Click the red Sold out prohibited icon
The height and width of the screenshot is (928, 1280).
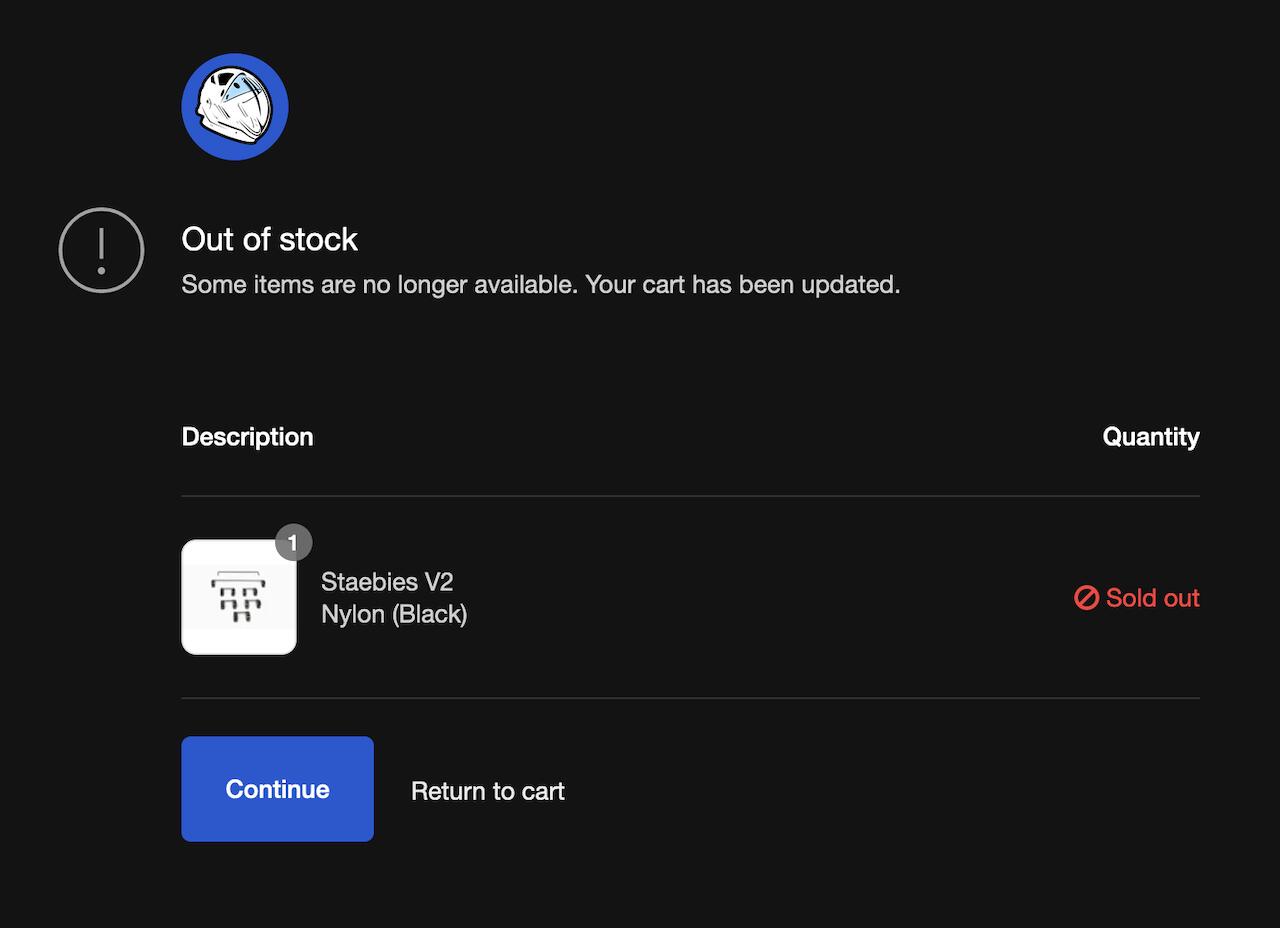[1086, 598]
